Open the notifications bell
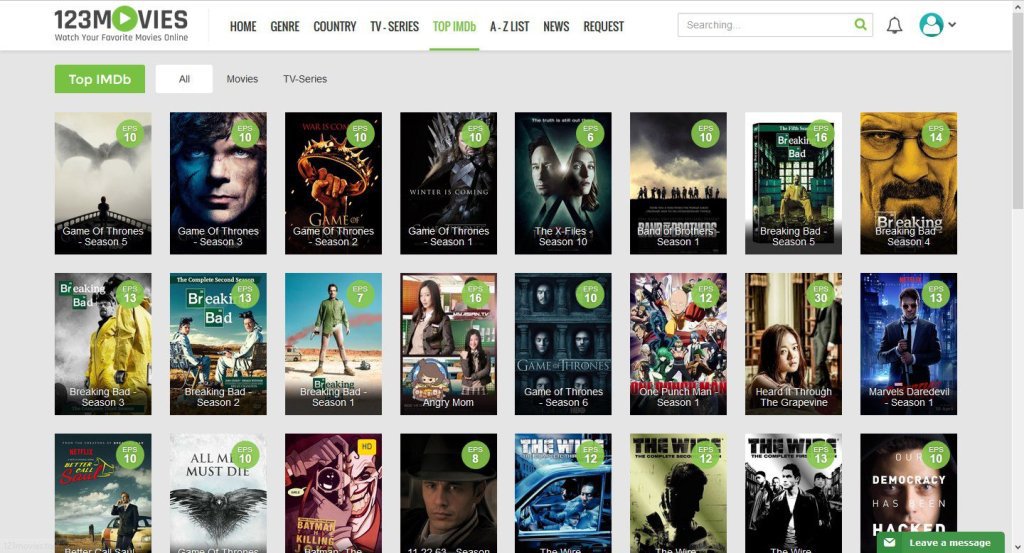Image resolution: width=1024 pixels, height=553 pixels. 894,26
